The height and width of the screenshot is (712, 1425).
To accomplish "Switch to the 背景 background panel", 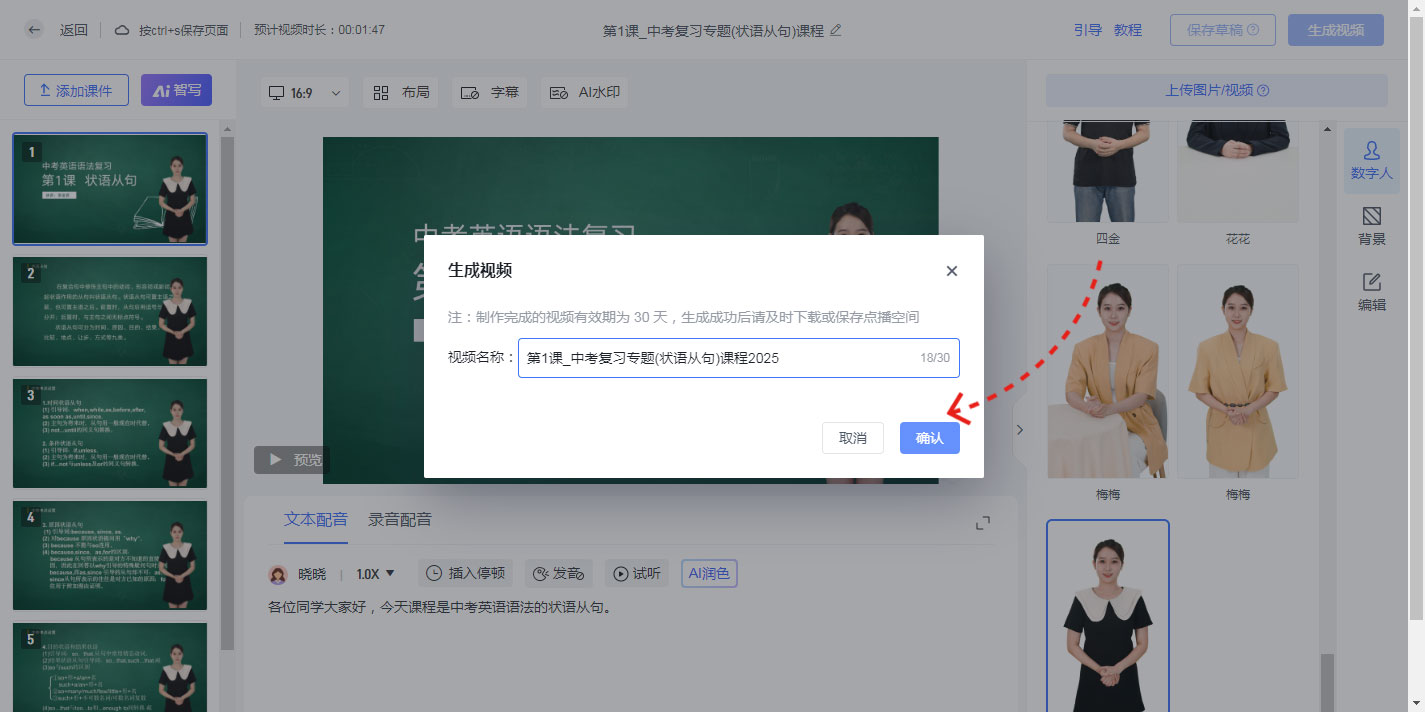I will pyautogui.click(x=1371, y=225).
